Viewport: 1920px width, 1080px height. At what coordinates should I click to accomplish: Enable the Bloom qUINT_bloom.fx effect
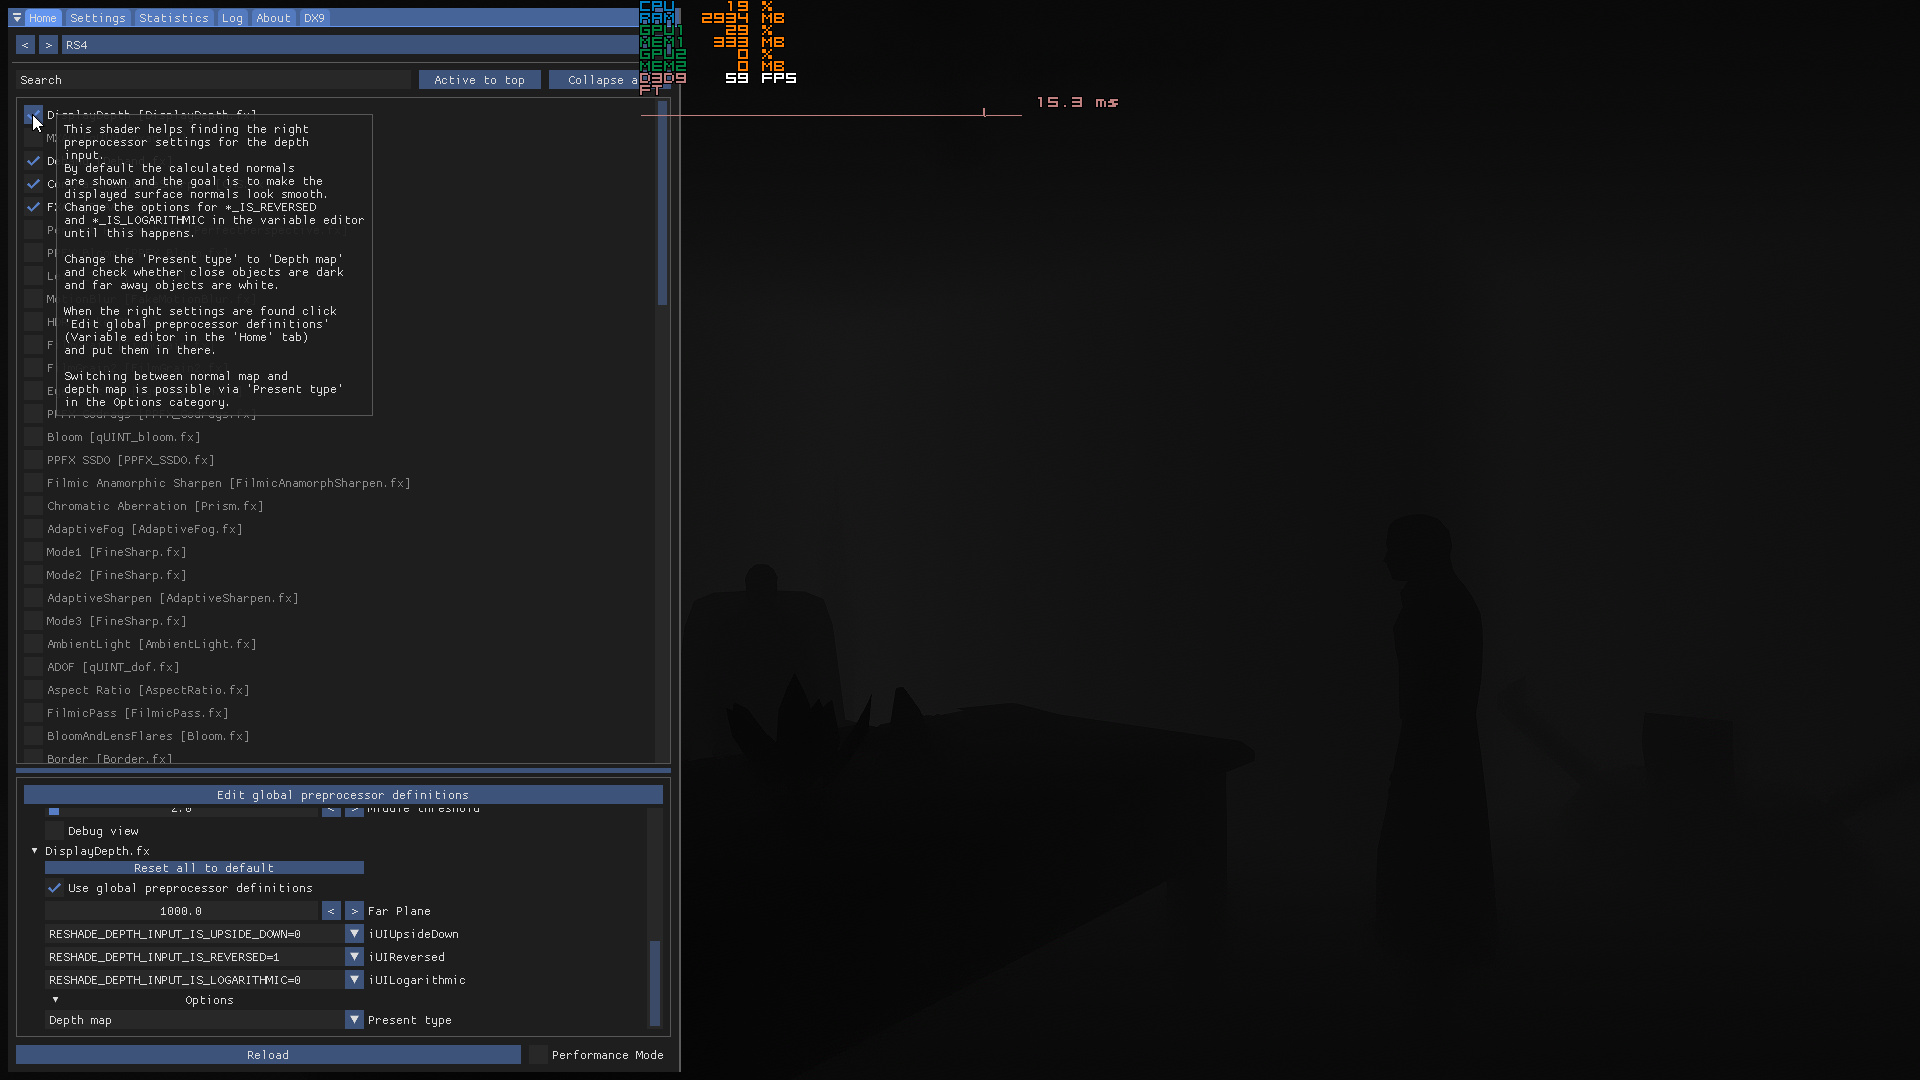pyautogui.click(x=34, y=437)
